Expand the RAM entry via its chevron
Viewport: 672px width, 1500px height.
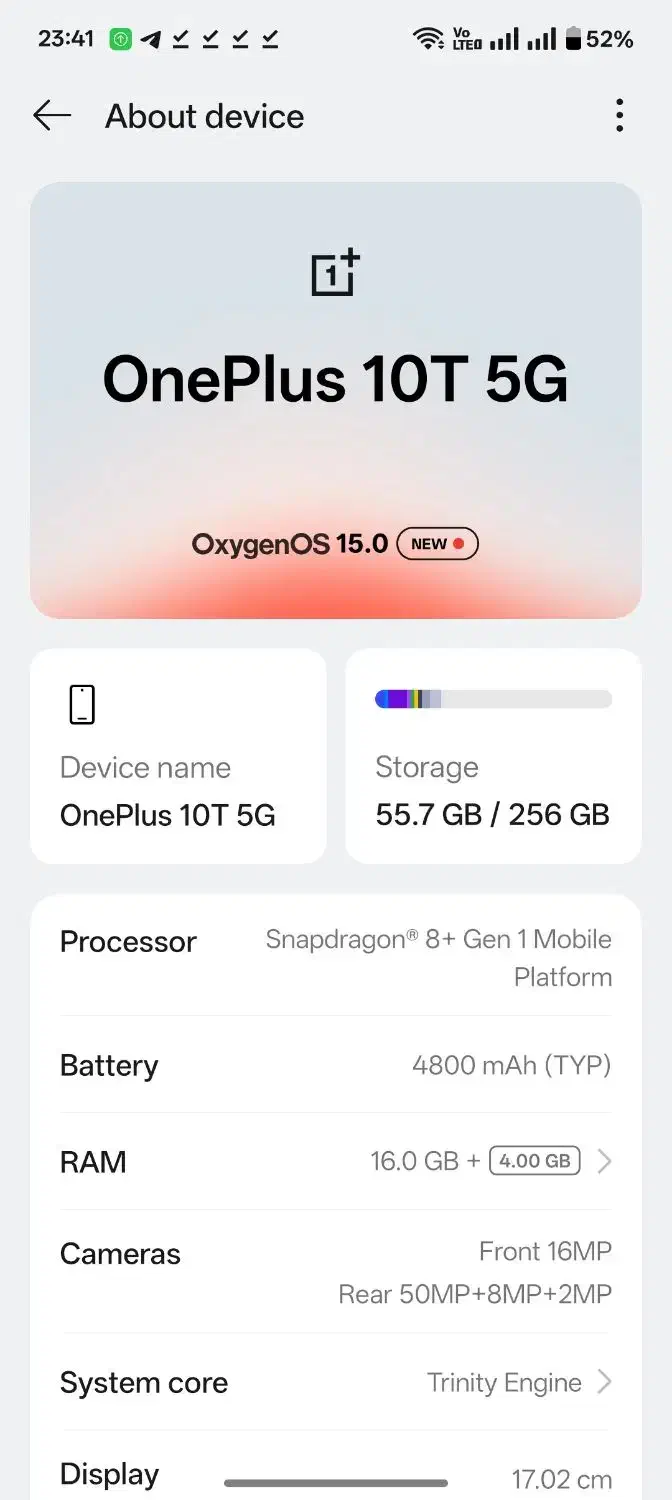604,1161
